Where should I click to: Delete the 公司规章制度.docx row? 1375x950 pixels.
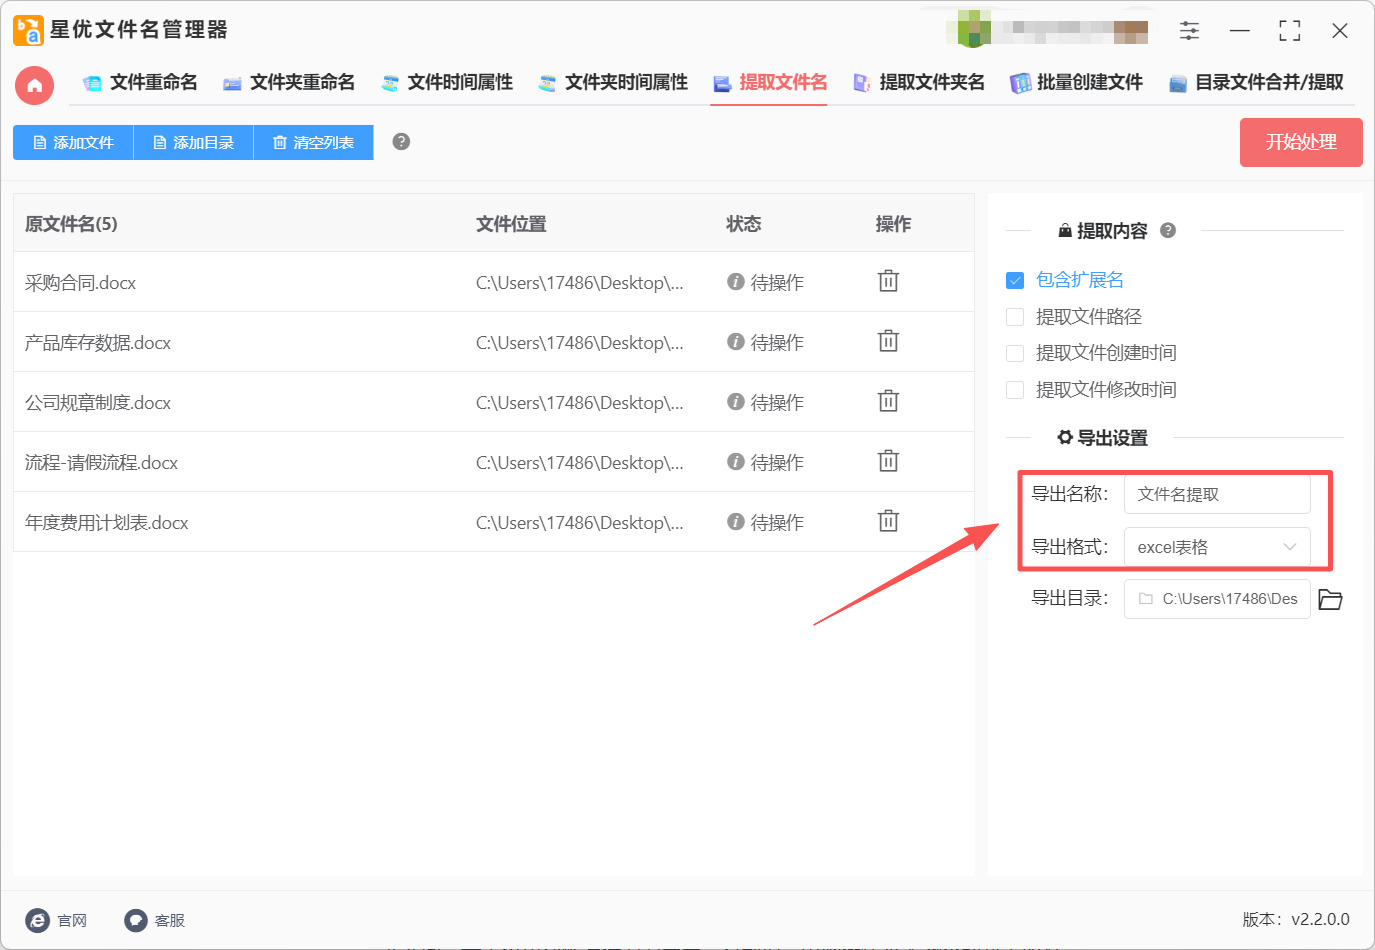pos(888,401)
